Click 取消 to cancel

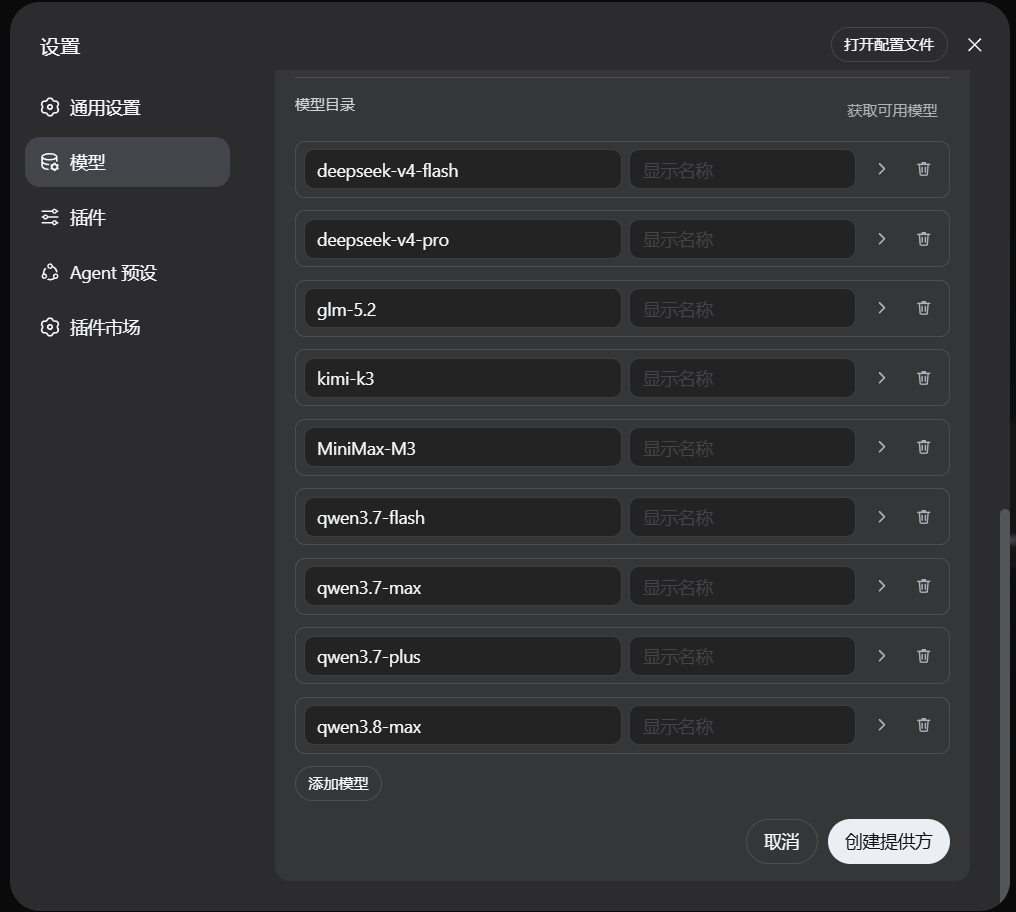click(781, 841)
